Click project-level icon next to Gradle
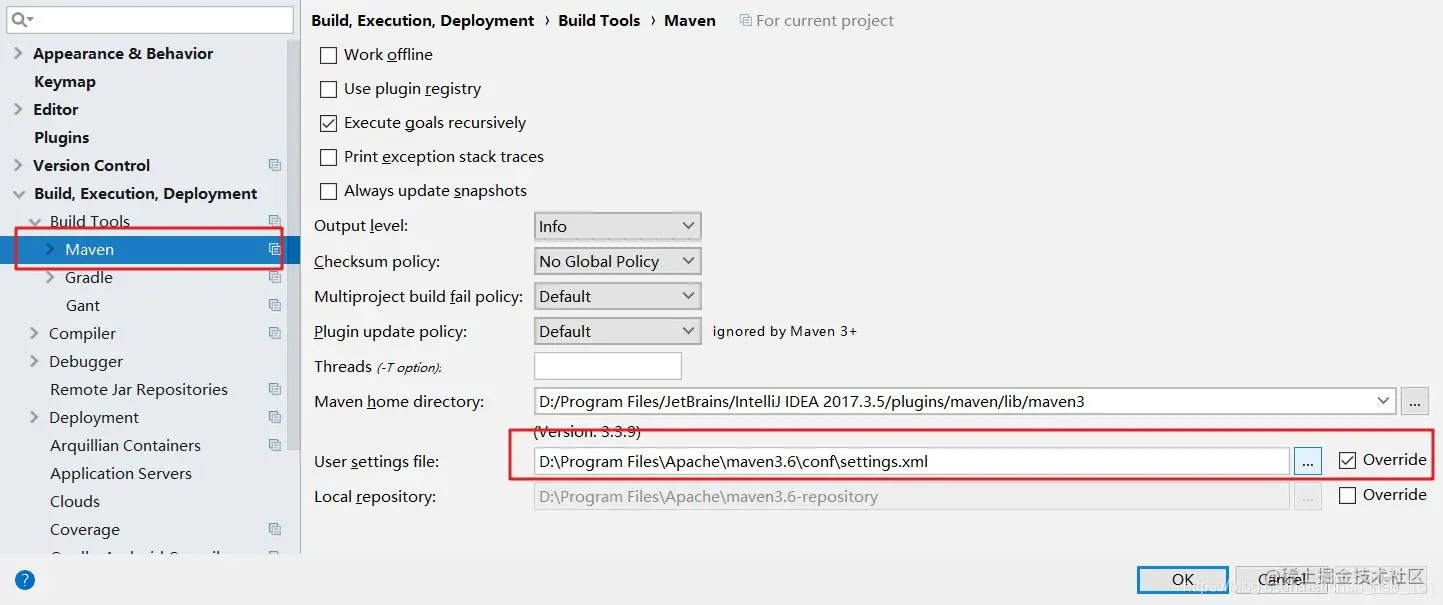The width and height of the screenshot is (1443, 605). pos(275,277)
